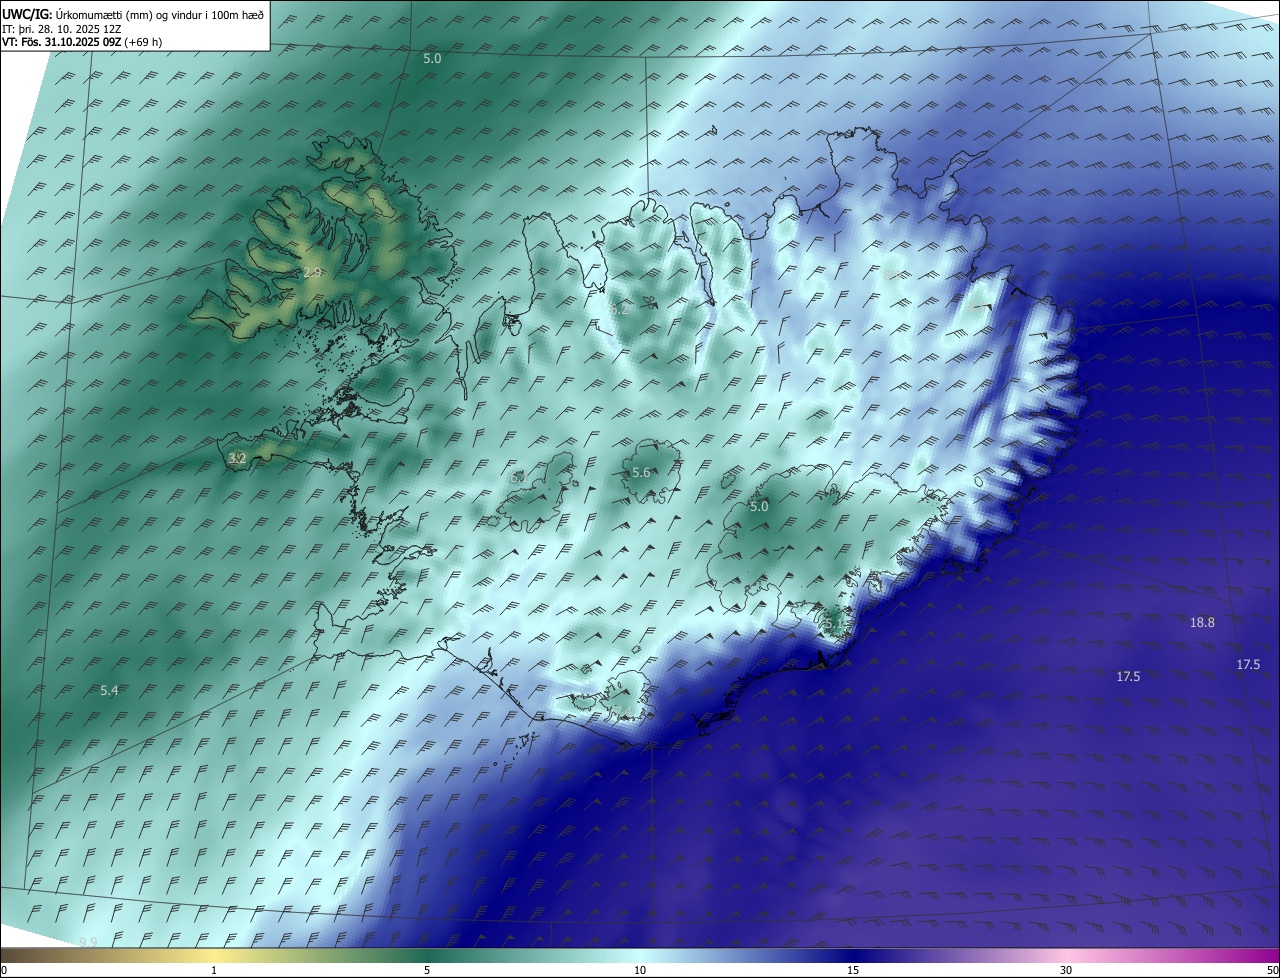Click the 15 tick label of the color scale
Image resolution: width=1280 pixels, height=978 pixels.
[853, 970]
